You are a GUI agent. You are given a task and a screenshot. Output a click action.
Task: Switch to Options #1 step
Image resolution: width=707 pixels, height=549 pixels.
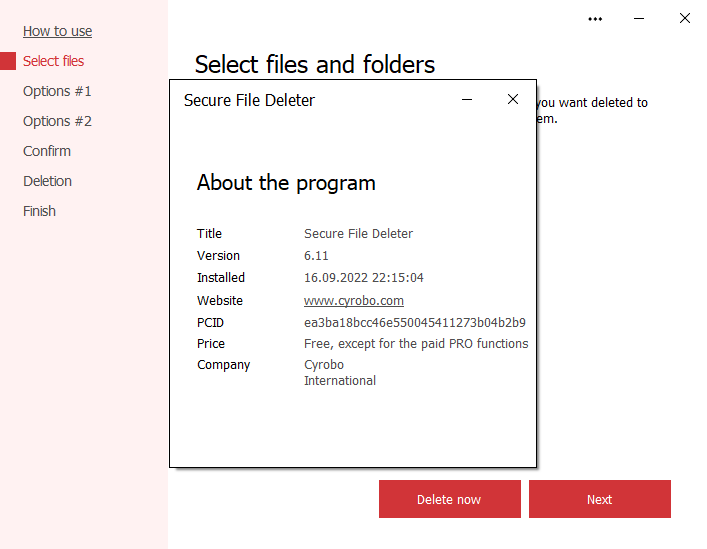[x=57, y=91]
